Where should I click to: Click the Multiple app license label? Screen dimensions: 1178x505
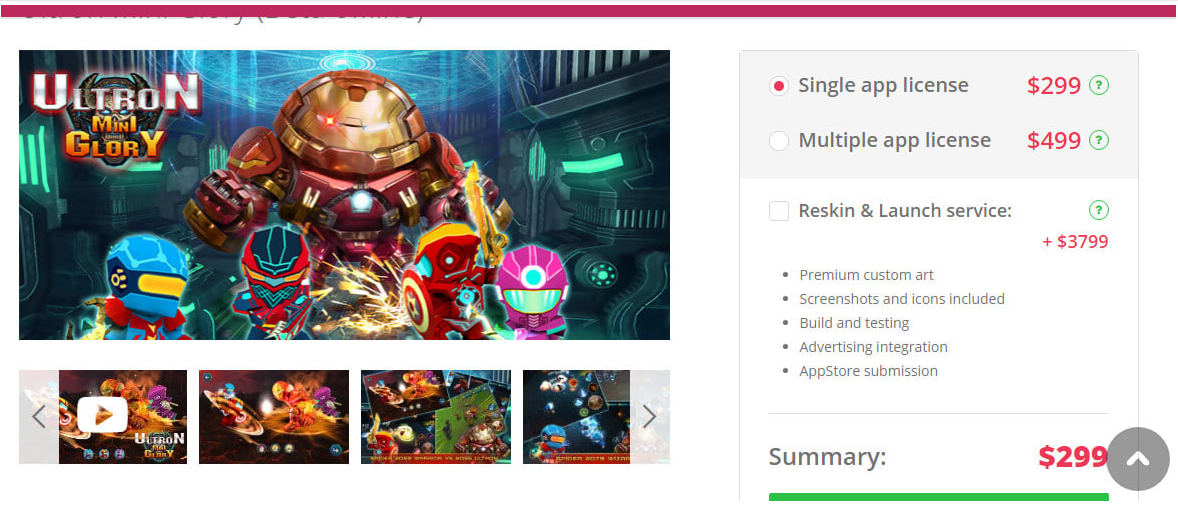point(894,141)
